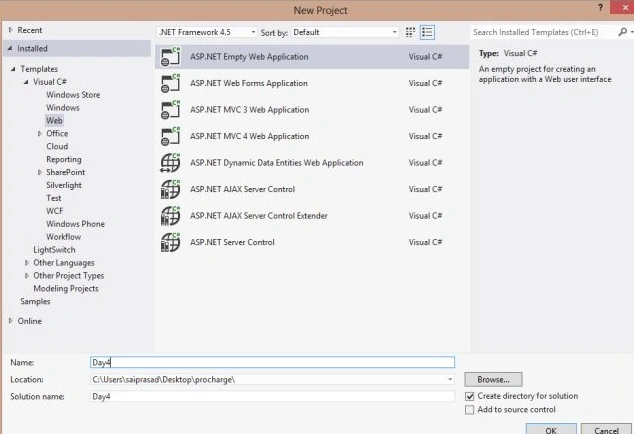
Task: Select ASP.NET MVC 3 Web Application text
Action: [x=249, y=110]
